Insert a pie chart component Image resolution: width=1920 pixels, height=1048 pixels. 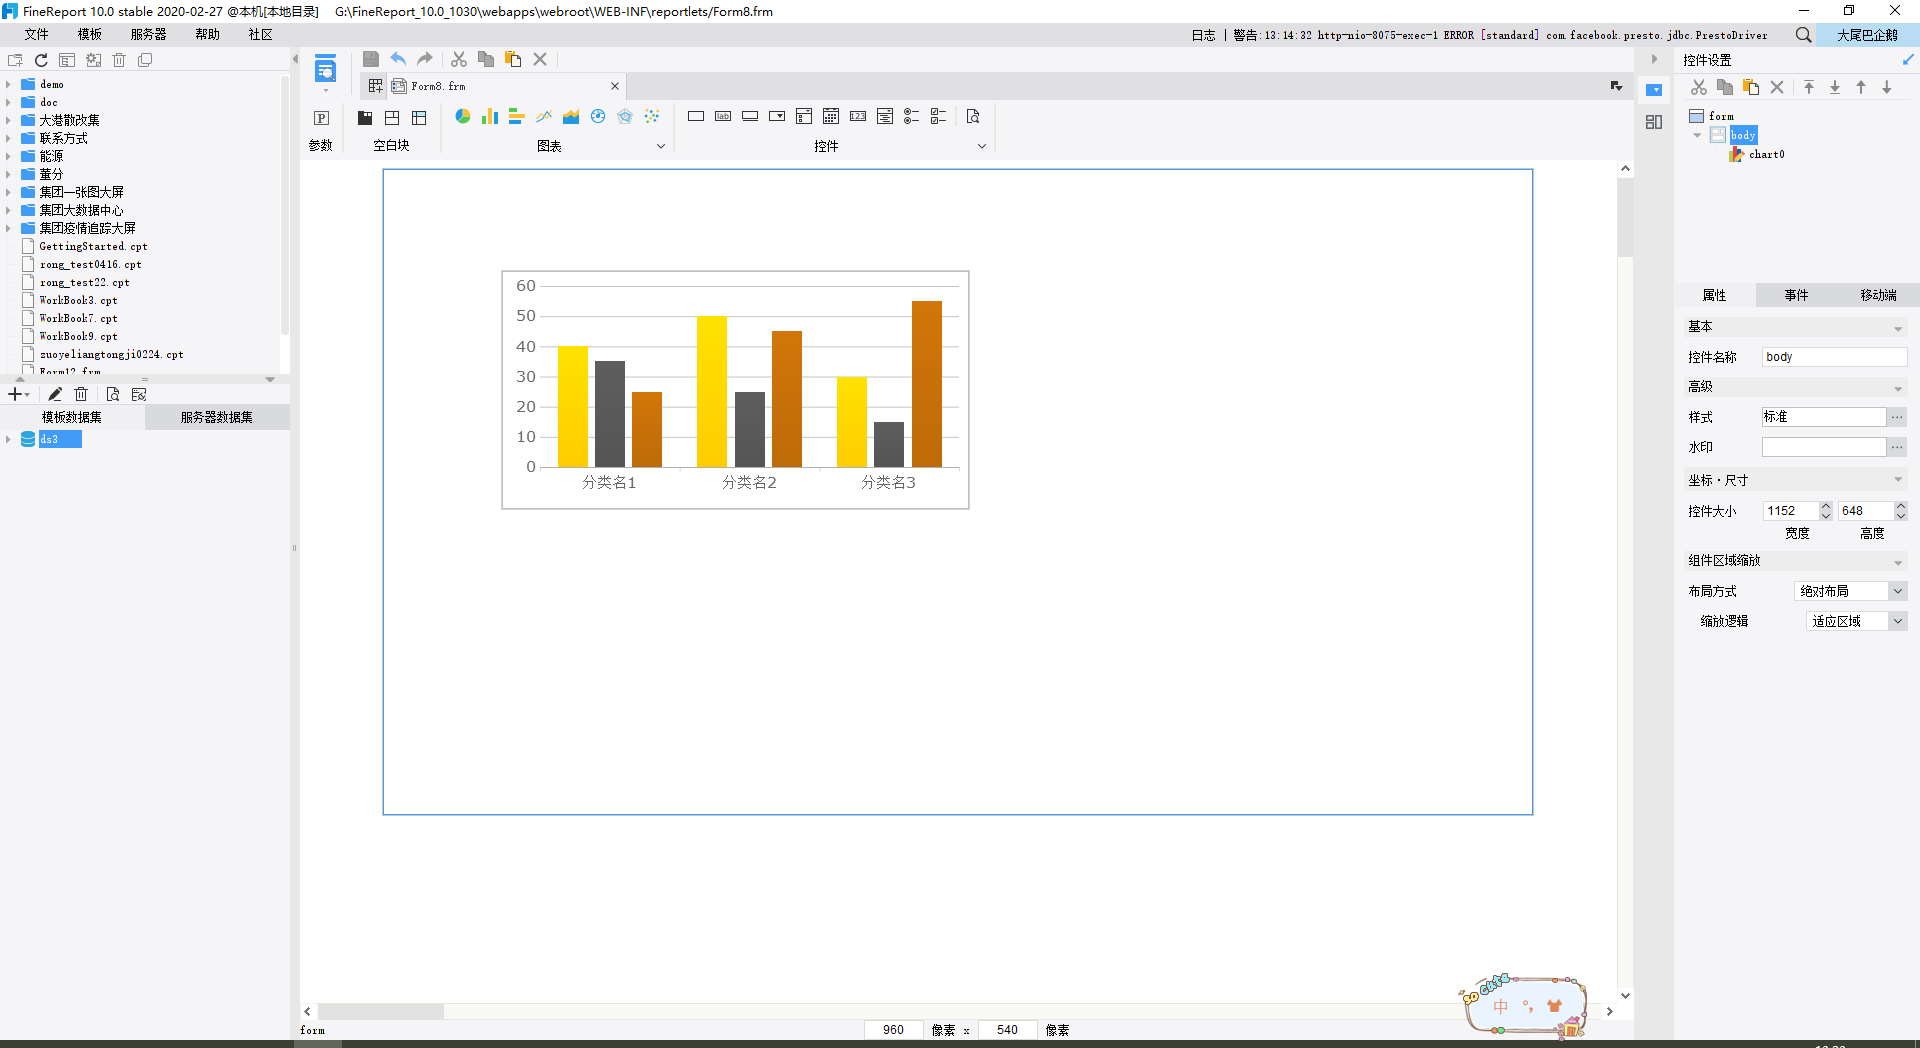click(x=463, y=117)
